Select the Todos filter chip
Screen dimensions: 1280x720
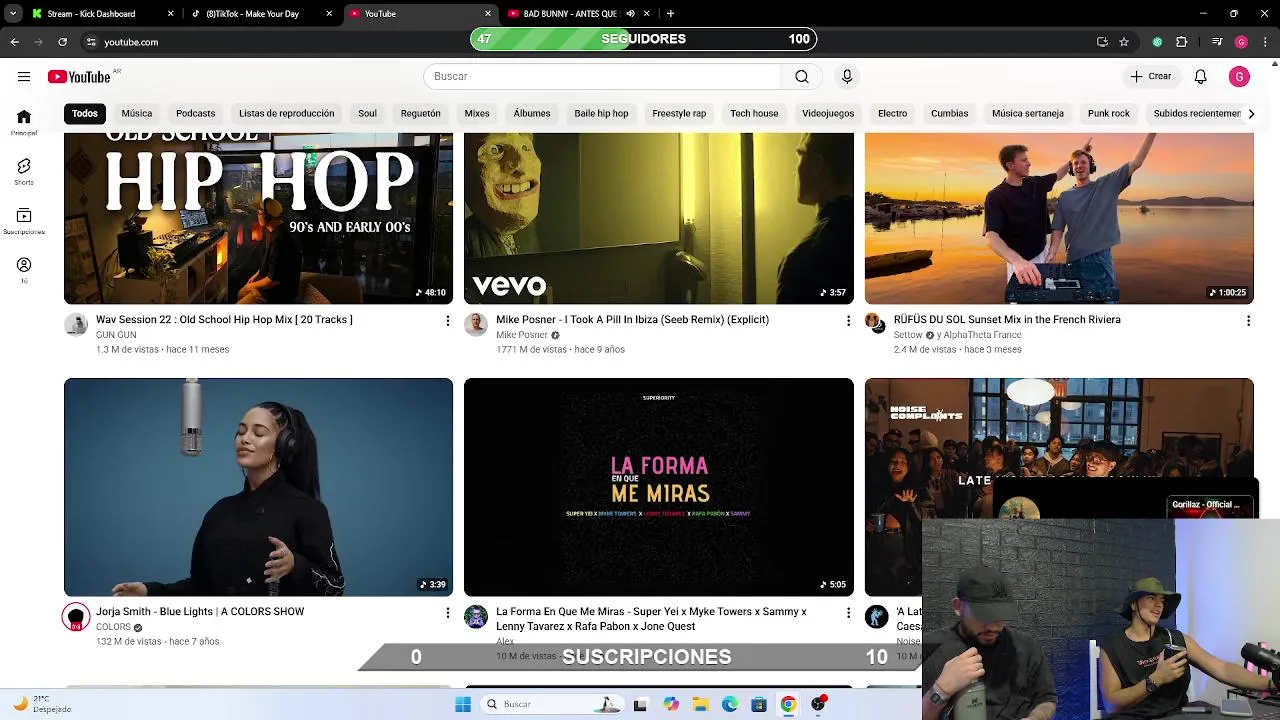(85, 113)
